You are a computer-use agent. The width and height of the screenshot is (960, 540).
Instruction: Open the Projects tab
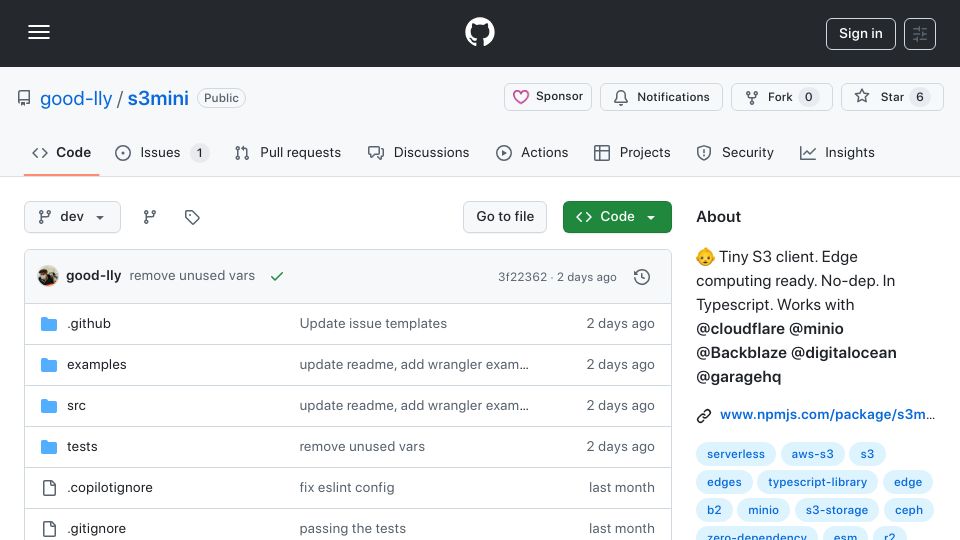[x=632, y=152]
